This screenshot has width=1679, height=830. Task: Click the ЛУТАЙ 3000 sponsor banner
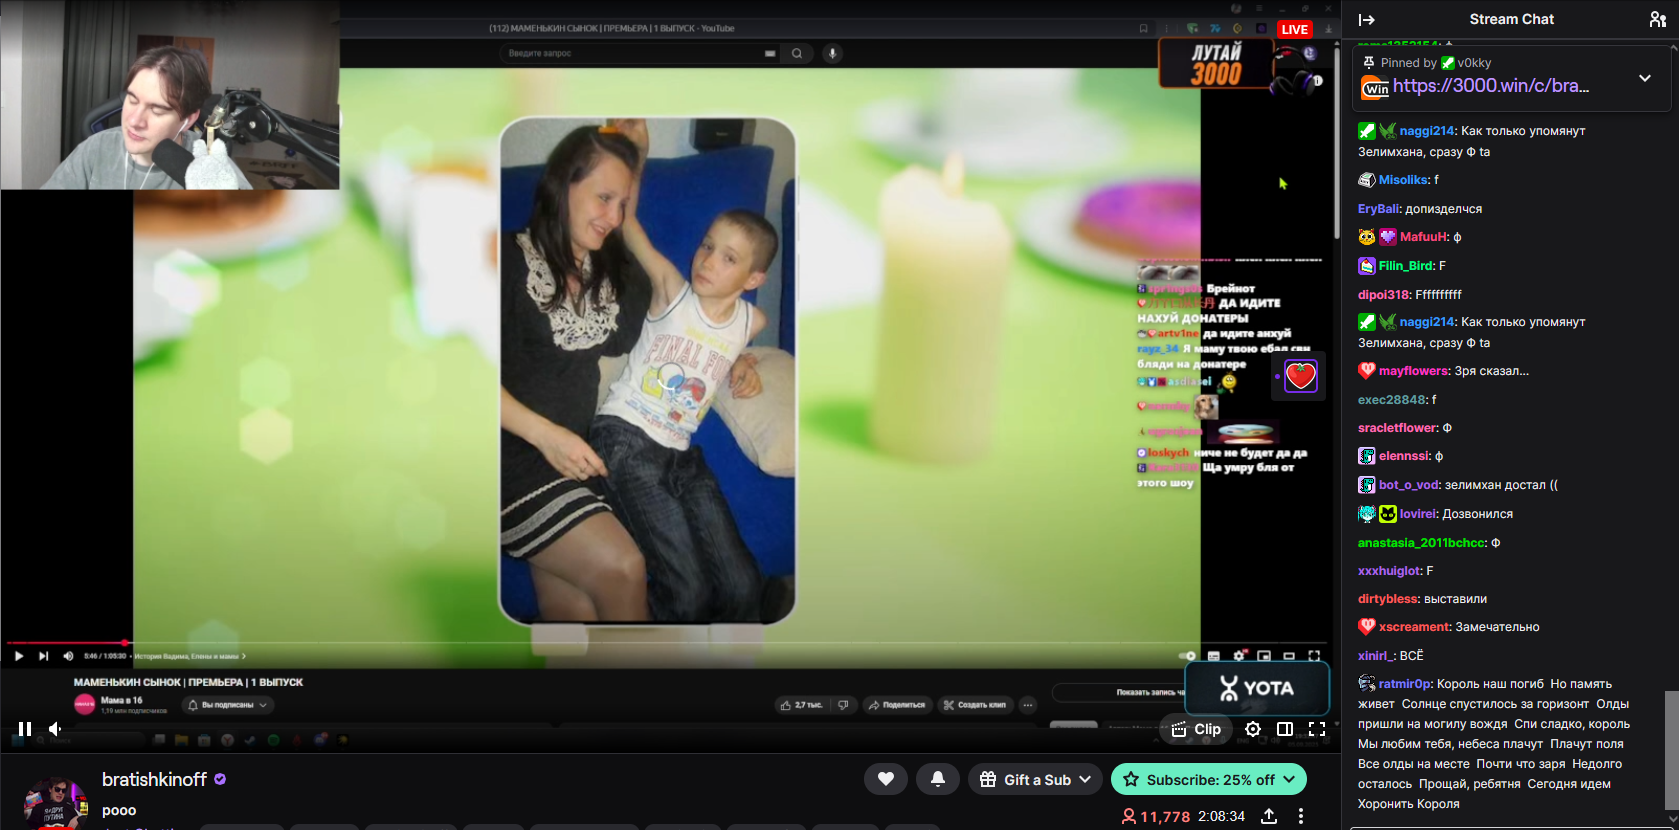pos(1216,64)
